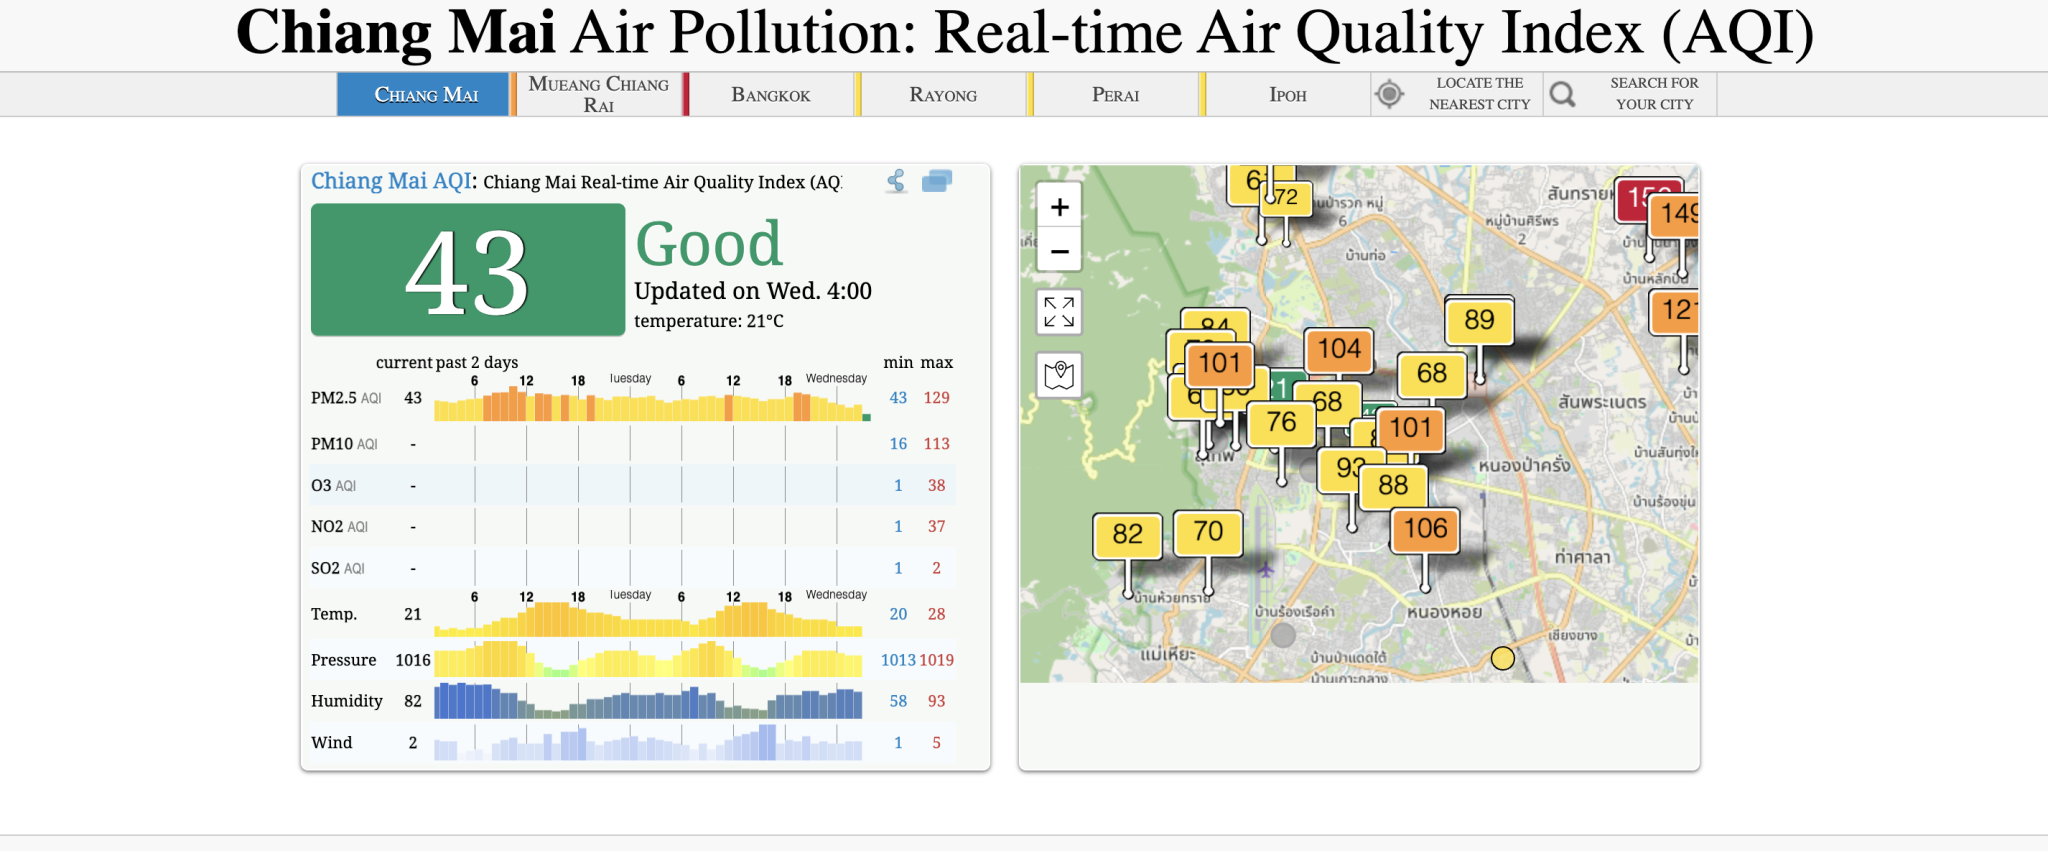
Task: Click the map layers pin icon
Action: pos(1059,376)
